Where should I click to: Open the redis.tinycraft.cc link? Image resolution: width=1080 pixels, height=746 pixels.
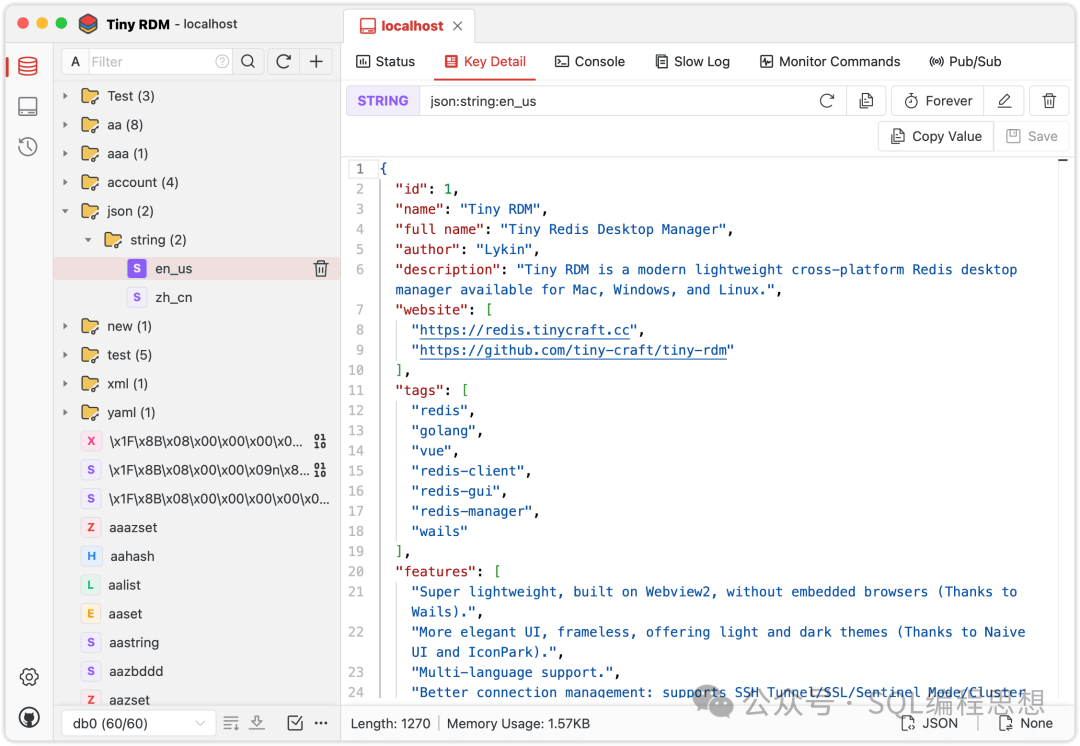525,330
